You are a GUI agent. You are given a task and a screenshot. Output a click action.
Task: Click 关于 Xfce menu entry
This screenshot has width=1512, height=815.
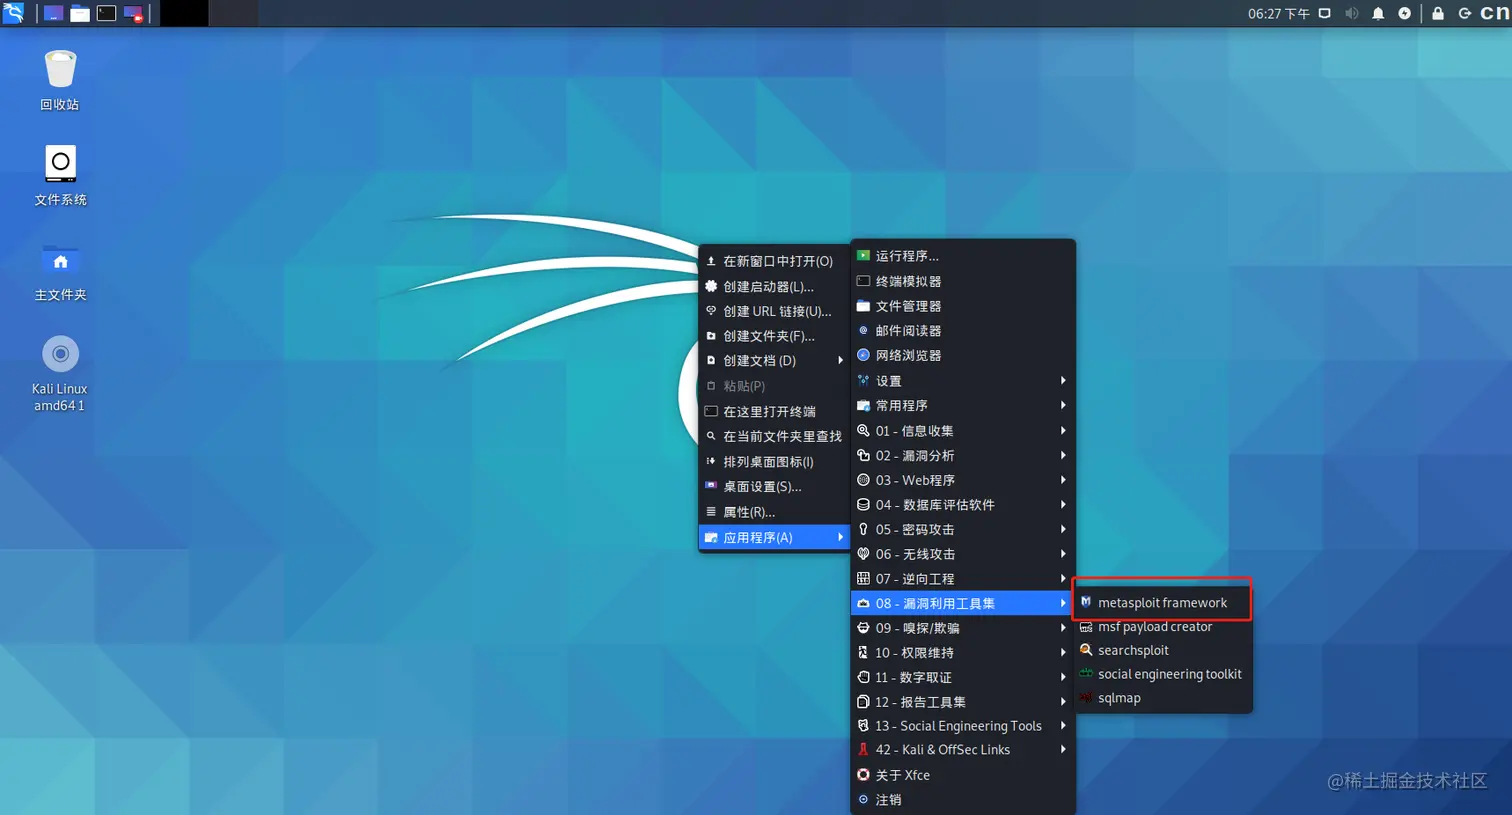(963, 775)
